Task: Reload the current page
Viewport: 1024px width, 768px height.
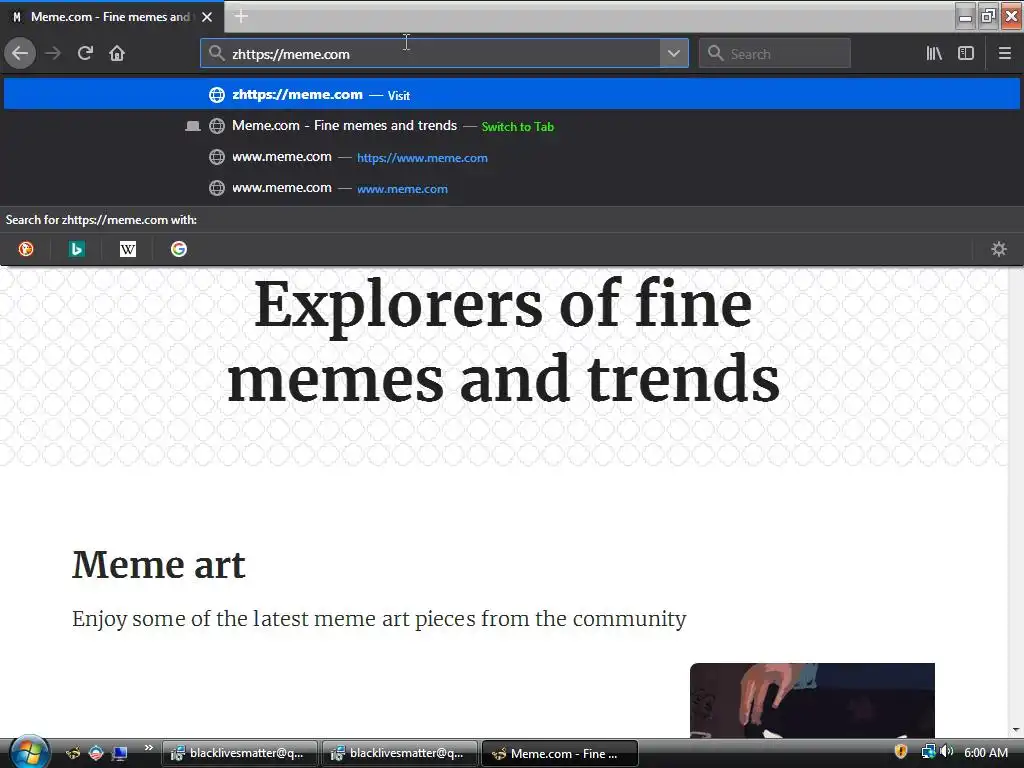Action: 85,53
